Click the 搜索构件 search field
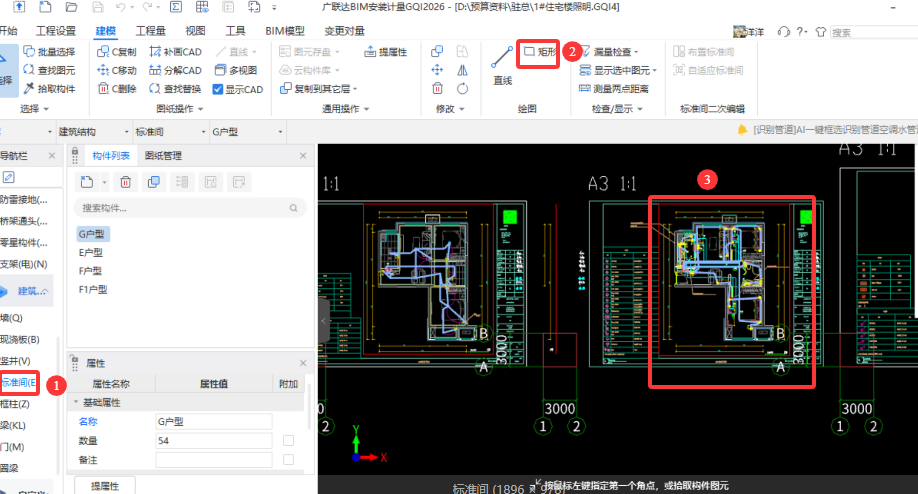This screenshot has height=494, width=918. pos(190,208)
